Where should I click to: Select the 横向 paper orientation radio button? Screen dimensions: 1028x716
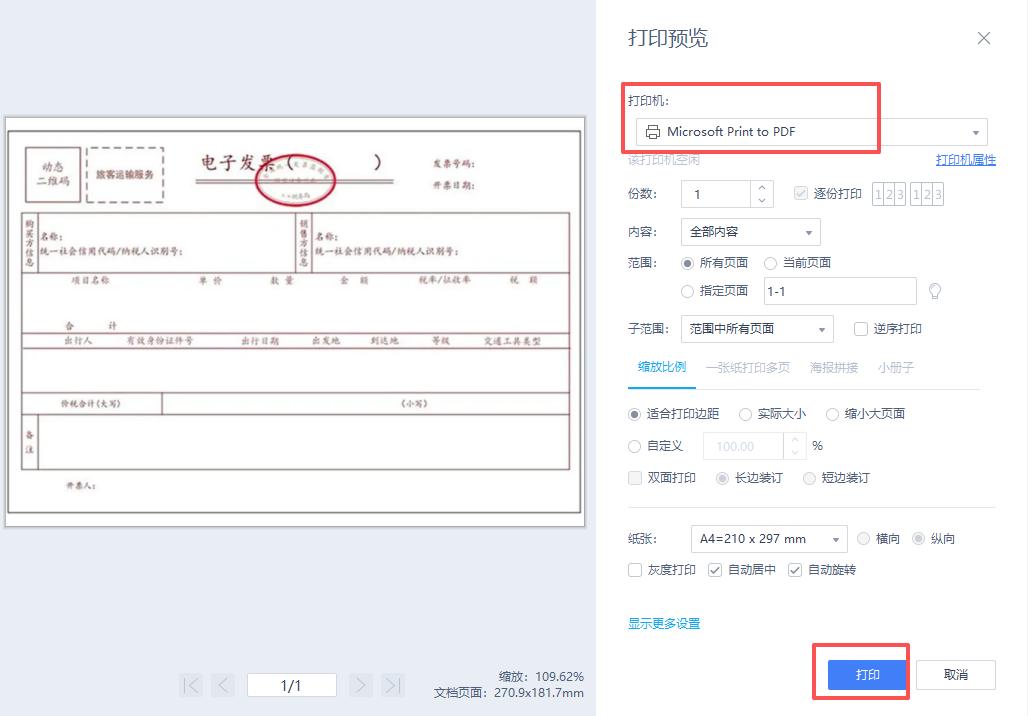(864, 538)
